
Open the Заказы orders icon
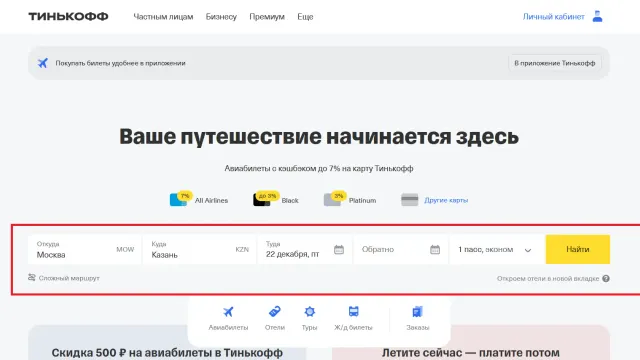click(x=417, y=312)
